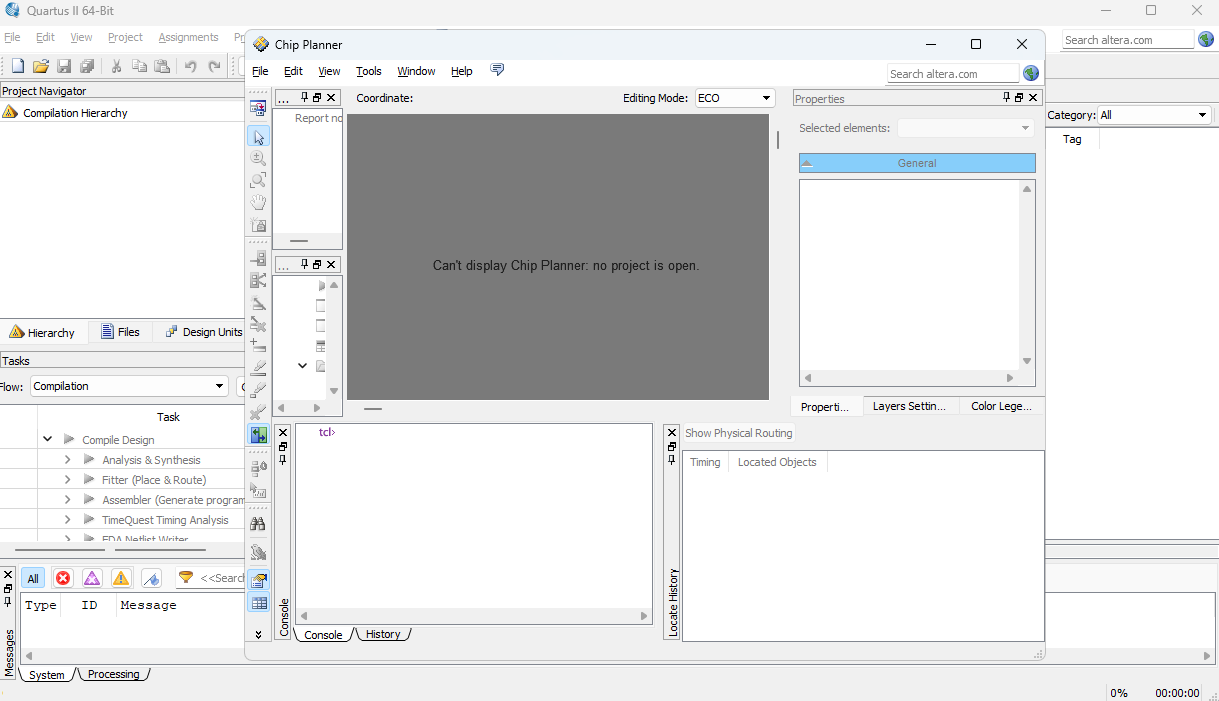Filter messages by purple critical warning icon
1219x701 pixels.
pos(92,578)
